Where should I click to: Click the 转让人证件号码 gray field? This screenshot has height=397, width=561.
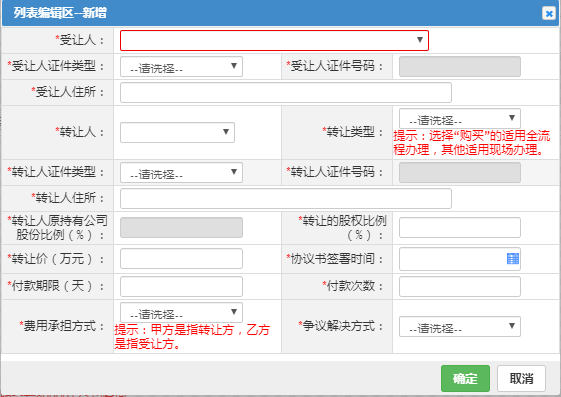(460, 173)
